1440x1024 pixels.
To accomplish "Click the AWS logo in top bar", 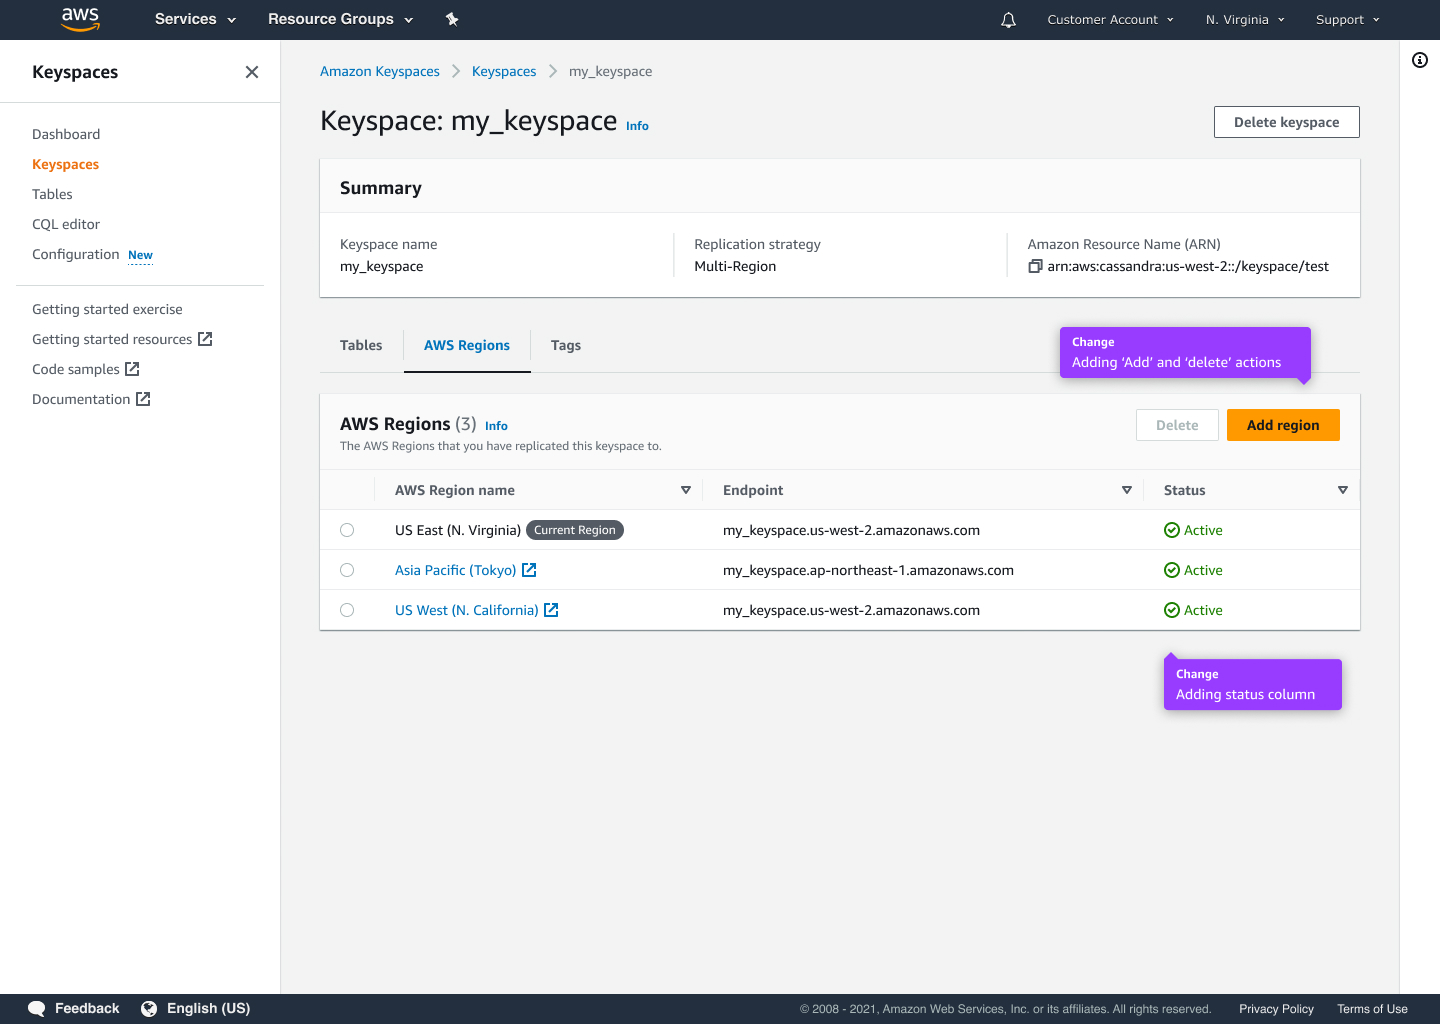I will 79,19.
